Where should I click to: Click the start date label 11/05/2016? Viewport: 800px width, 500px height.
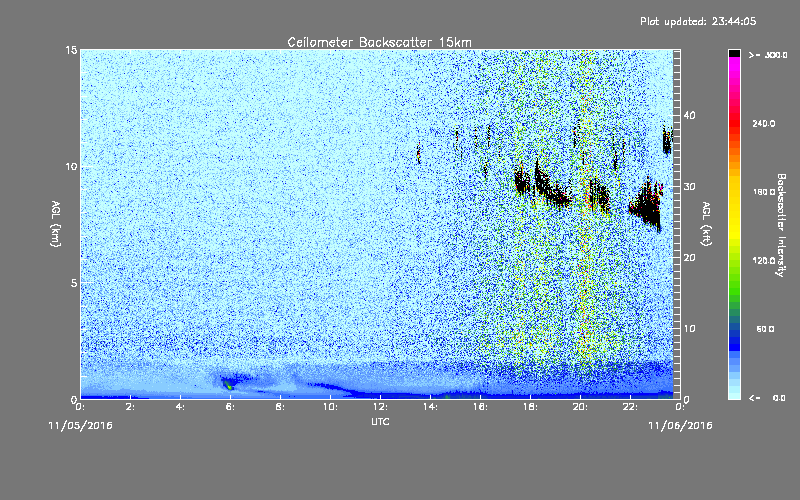80,426
